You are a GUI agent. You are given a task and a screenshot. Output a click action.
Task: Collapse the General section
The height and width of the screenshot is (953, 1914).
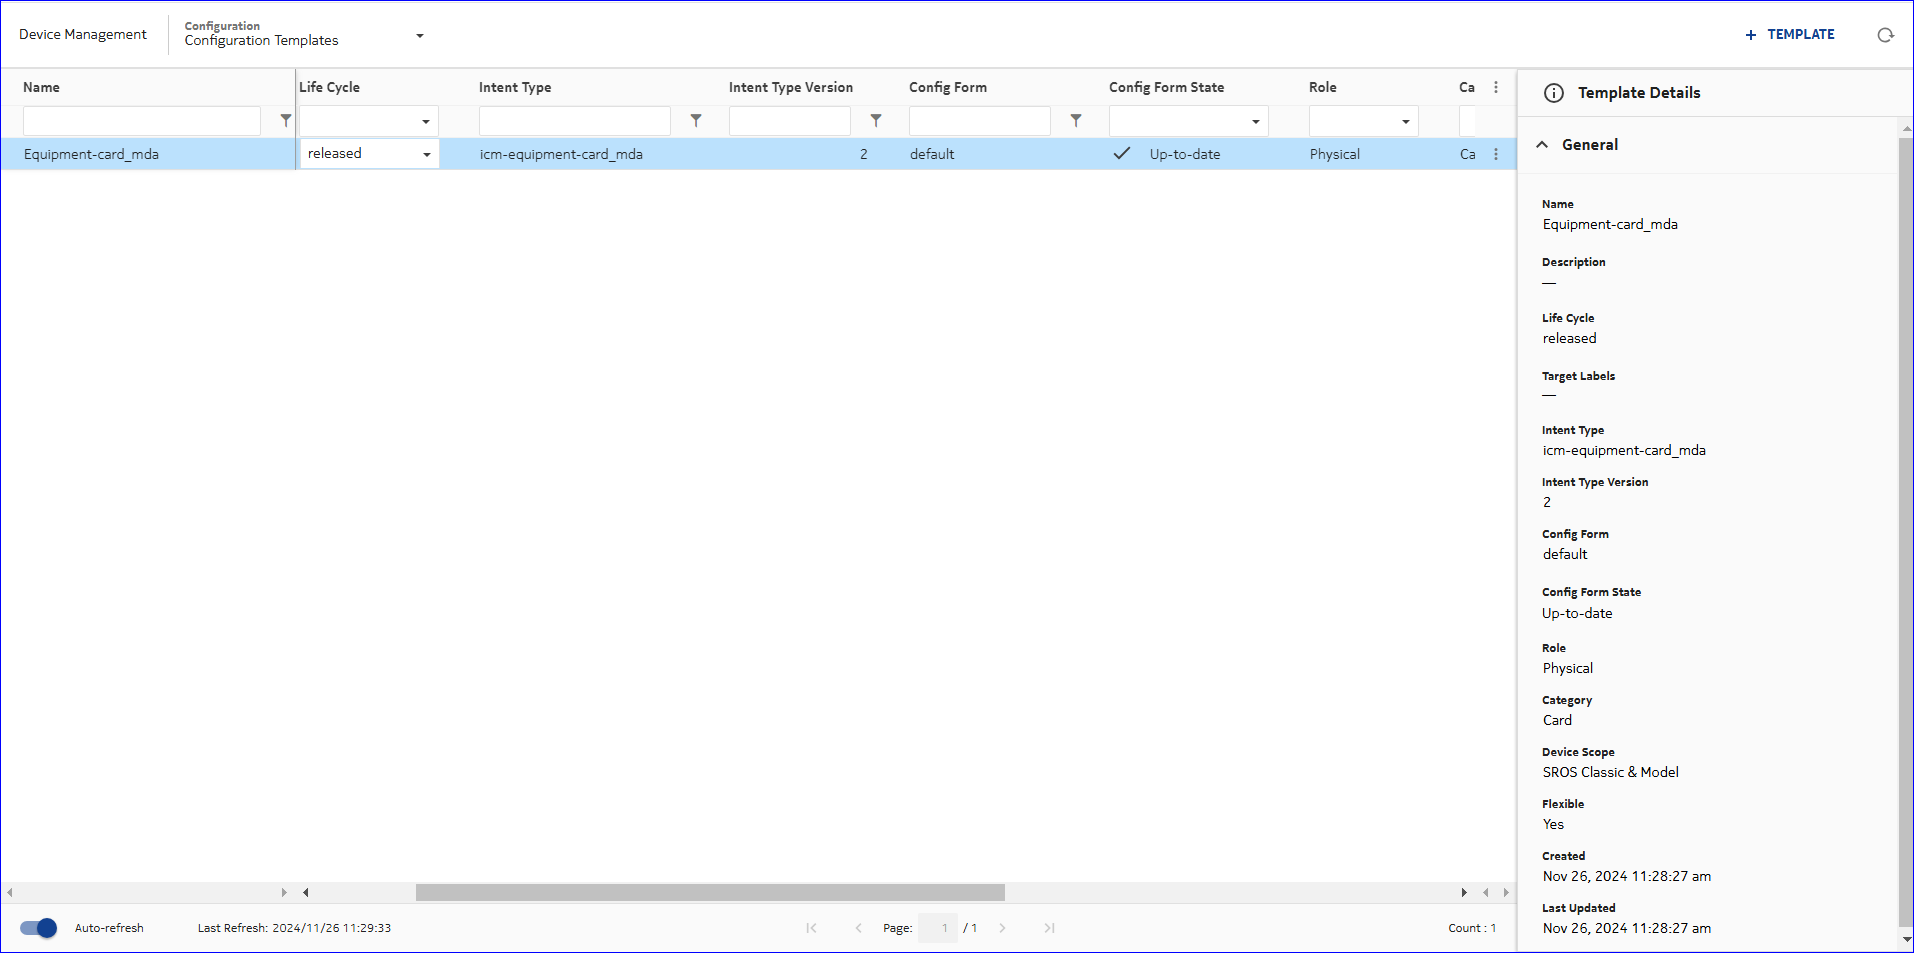tap(1543, 145)
